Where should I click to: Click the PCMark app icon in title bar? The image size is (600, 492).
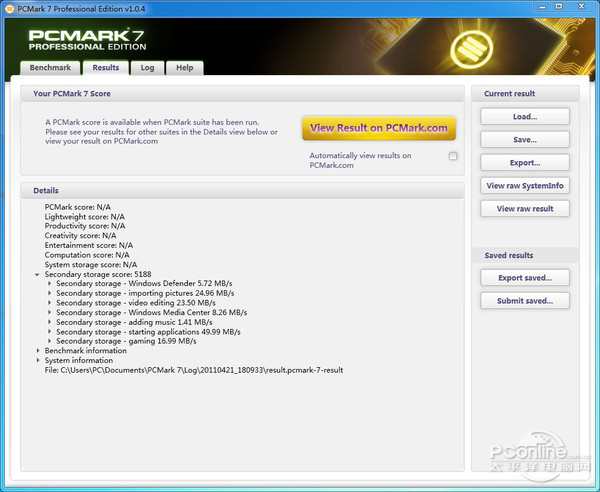tap(10, 8)
